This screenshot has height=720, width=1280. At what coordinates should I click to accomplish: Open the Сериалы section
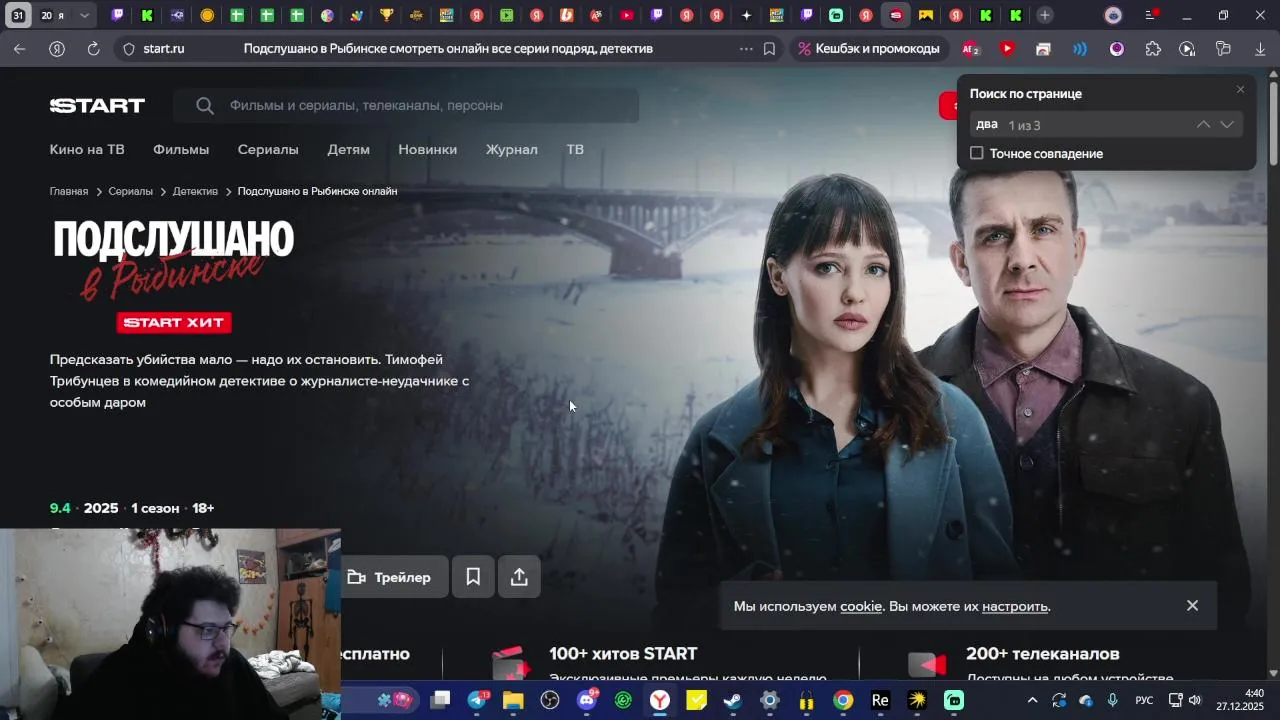tap(268, 149)
